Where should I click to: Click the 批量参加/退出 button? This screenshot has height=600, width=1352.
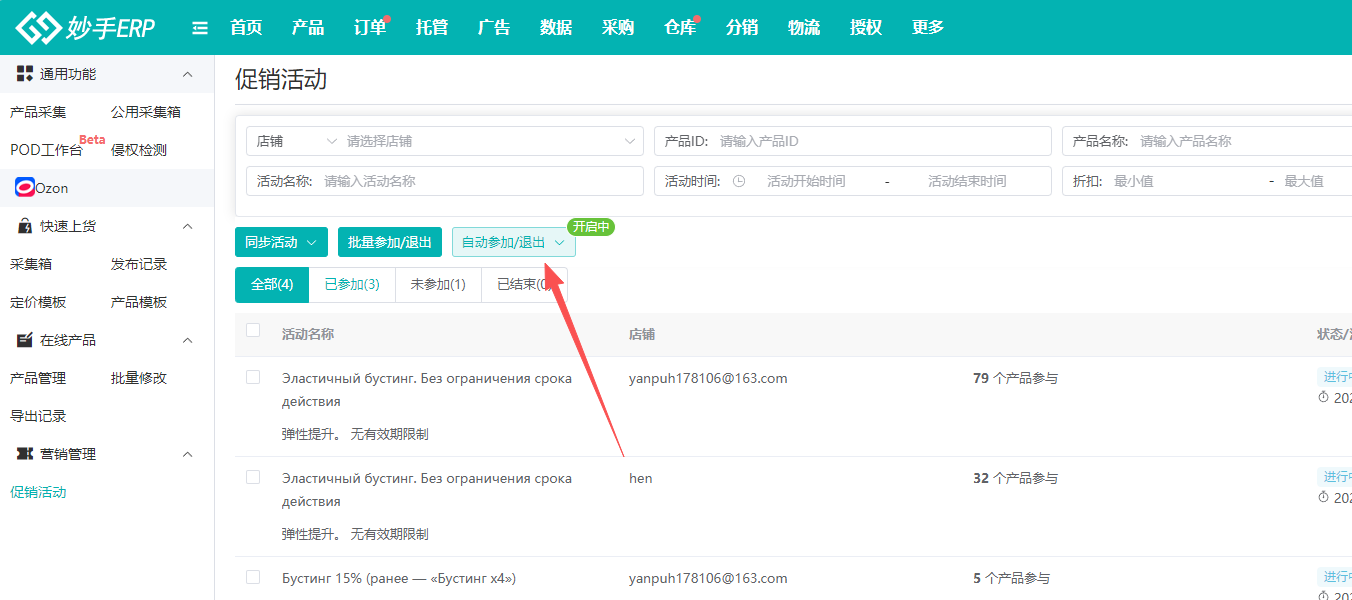[x=390, y=242]
